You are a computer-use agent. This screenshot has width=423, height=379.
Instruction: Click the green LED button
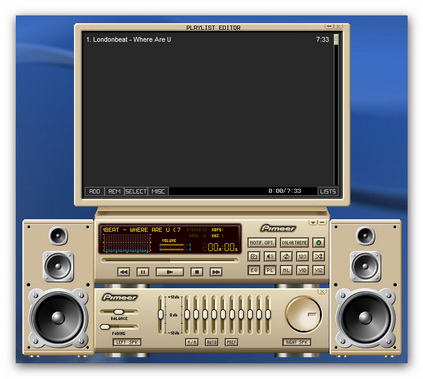point(319,243)
